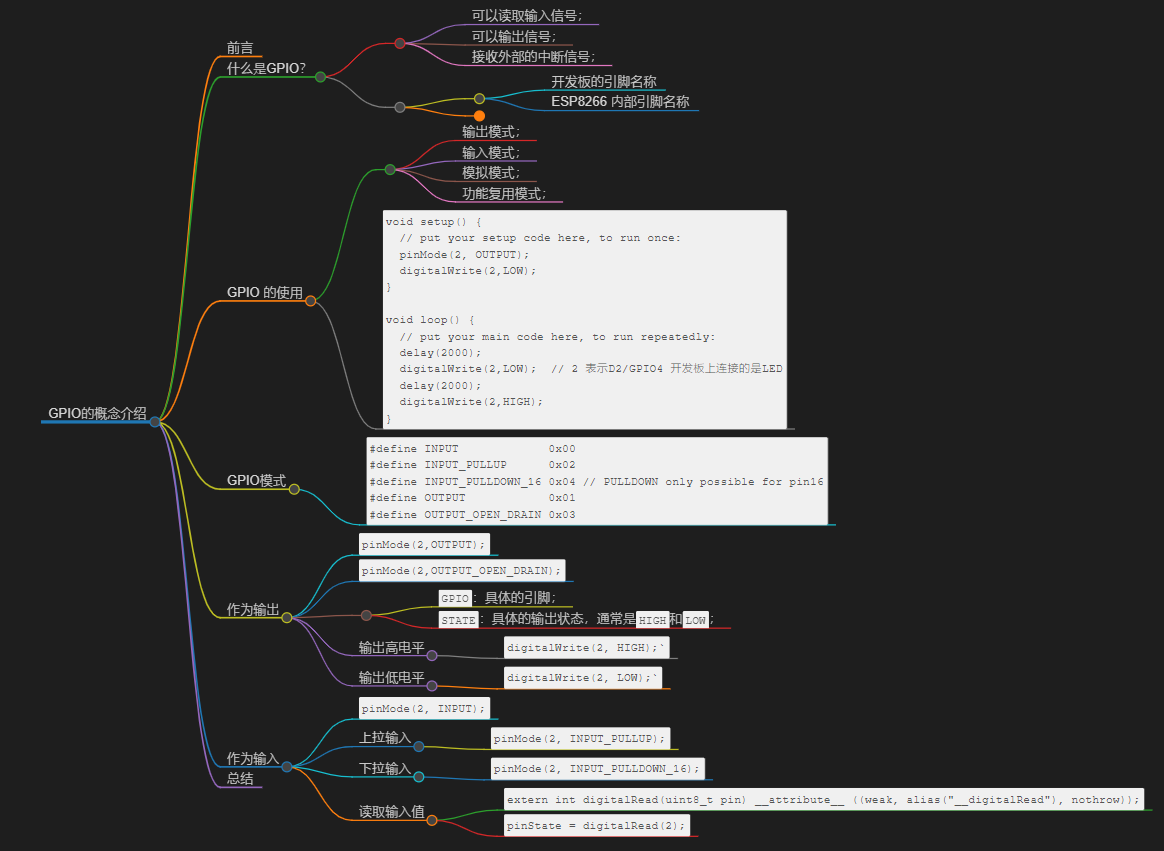Collapse the 什么是GPIO? branch circle
This screenshot has width=1164, height=851.
pyautogui.click(x=320, y=76)
